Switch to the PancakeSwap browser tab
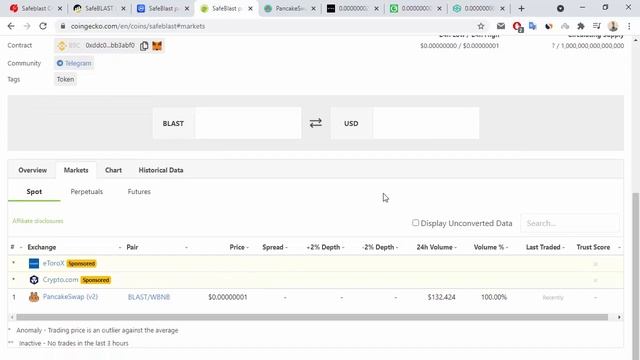The image size is (640, 360). (290, 8)
